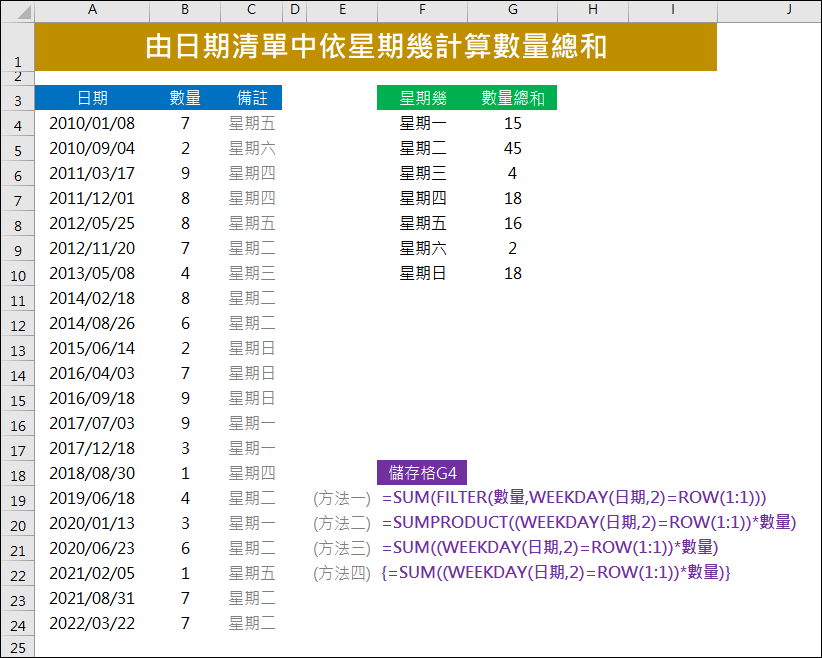The width and height of the screenshot is (822, 658).
Task: Select total 15 for 星期一
Action: tap(513, 123)
